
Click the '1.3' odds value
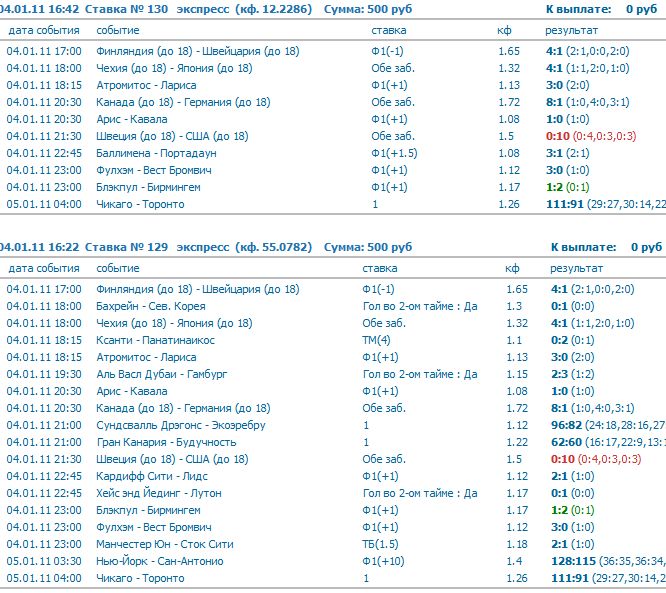coord(514,306)
